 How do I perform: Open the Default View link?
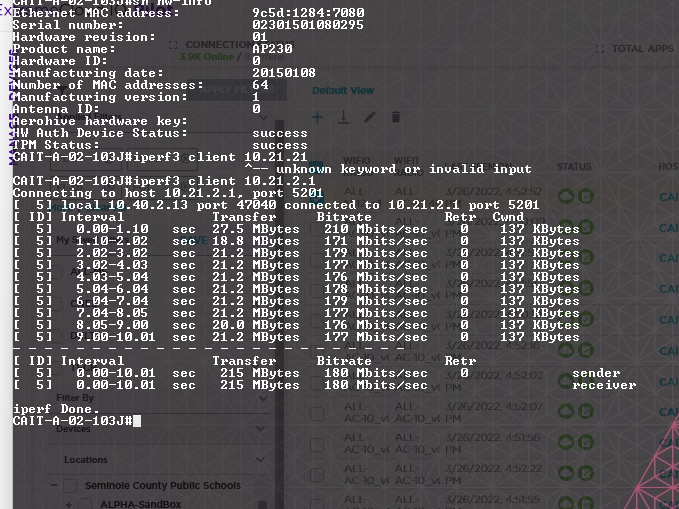(x=343, y=91)
